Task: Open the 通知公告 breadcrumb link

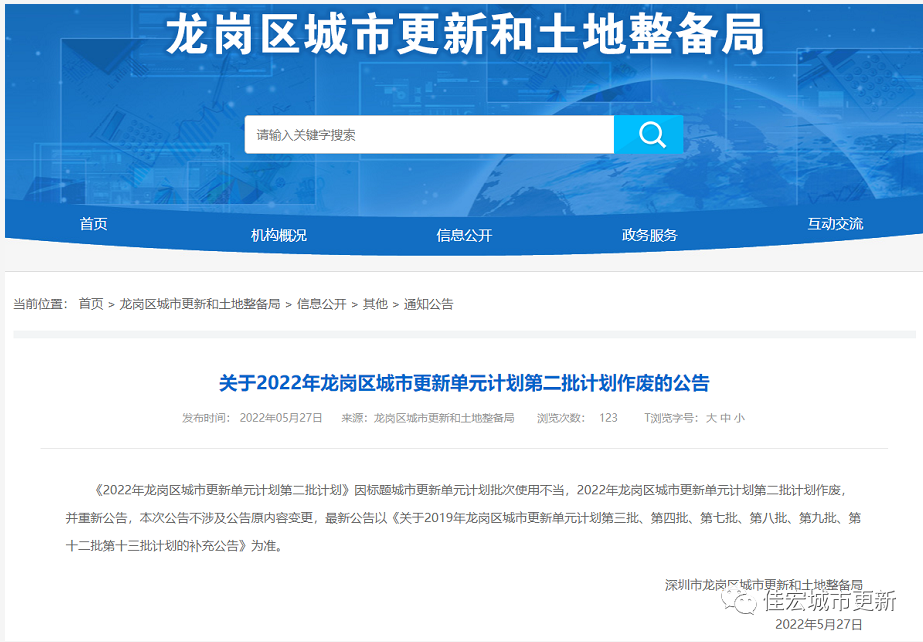Action: (428, 304)
